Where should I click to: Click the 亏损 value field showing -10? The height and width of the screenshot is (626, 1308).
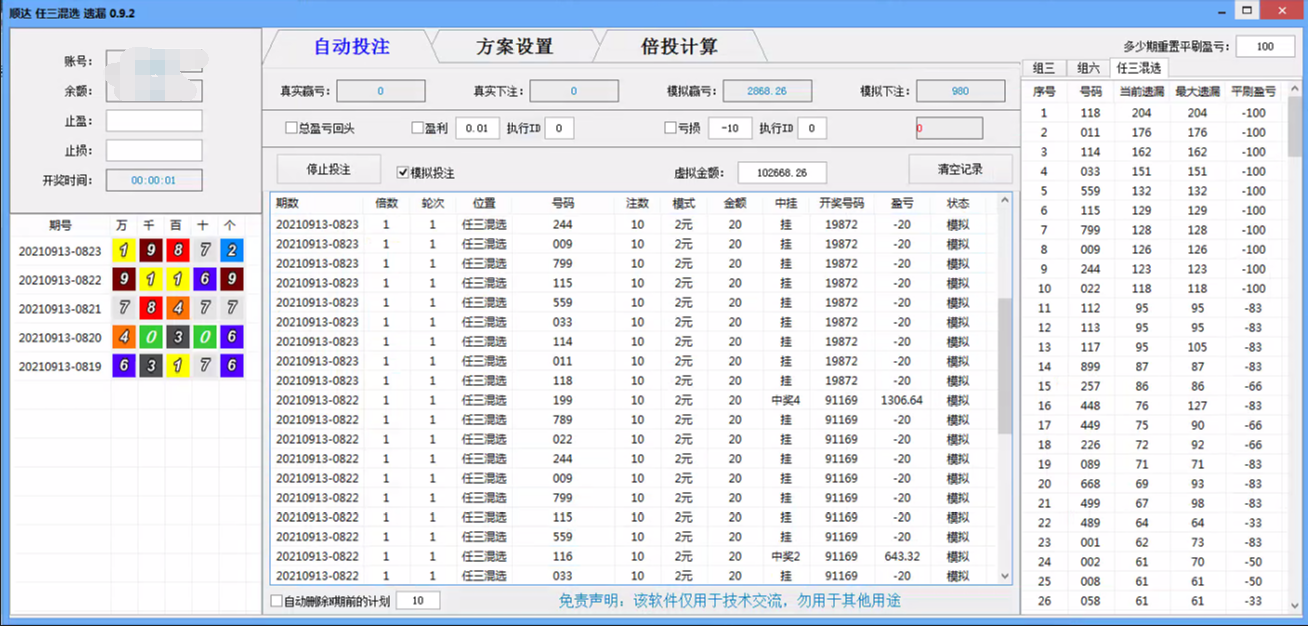tap(730, 128)
